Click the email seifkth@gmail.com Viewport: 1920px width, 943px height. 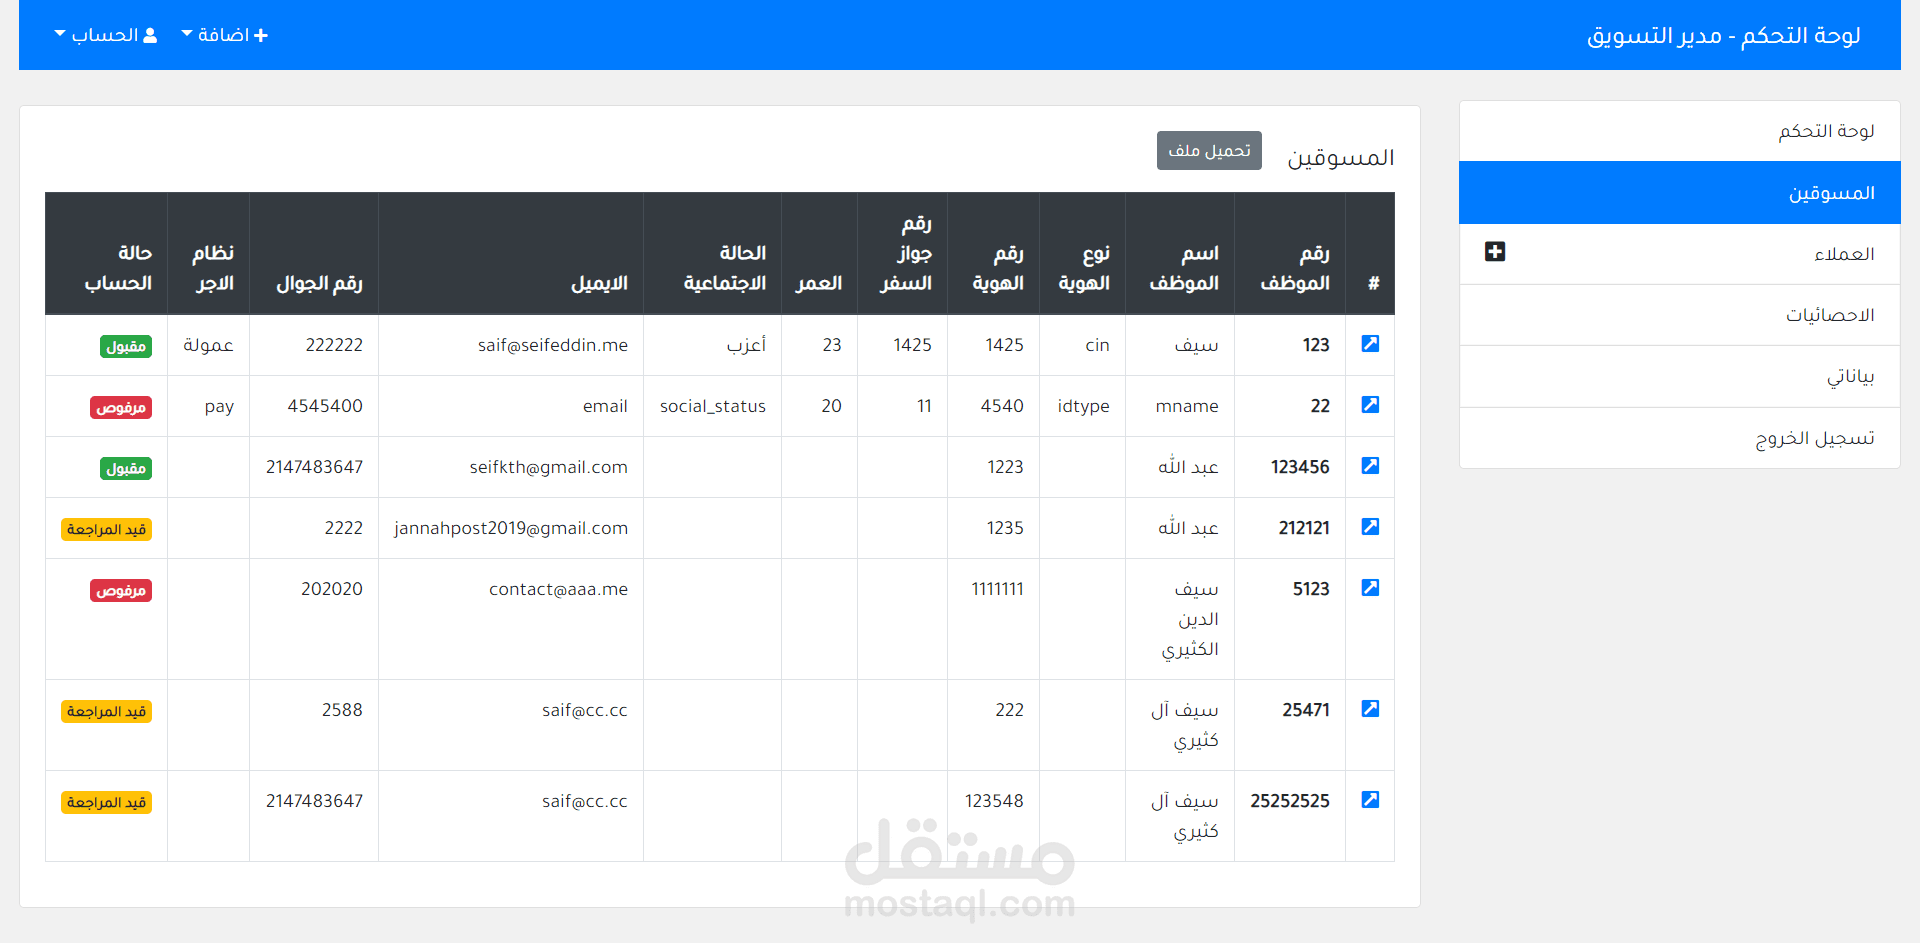(549, 467)
